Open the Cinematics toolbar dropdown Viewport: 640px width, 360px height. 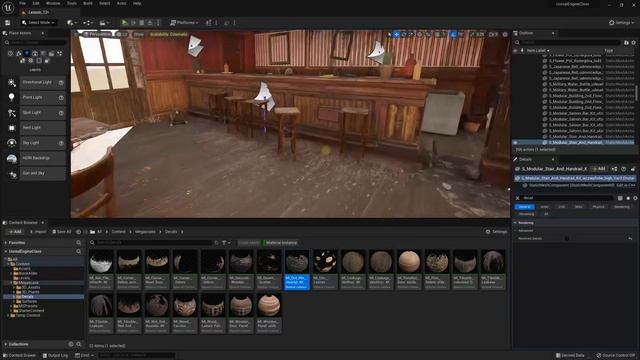click(x=104, y=23)
